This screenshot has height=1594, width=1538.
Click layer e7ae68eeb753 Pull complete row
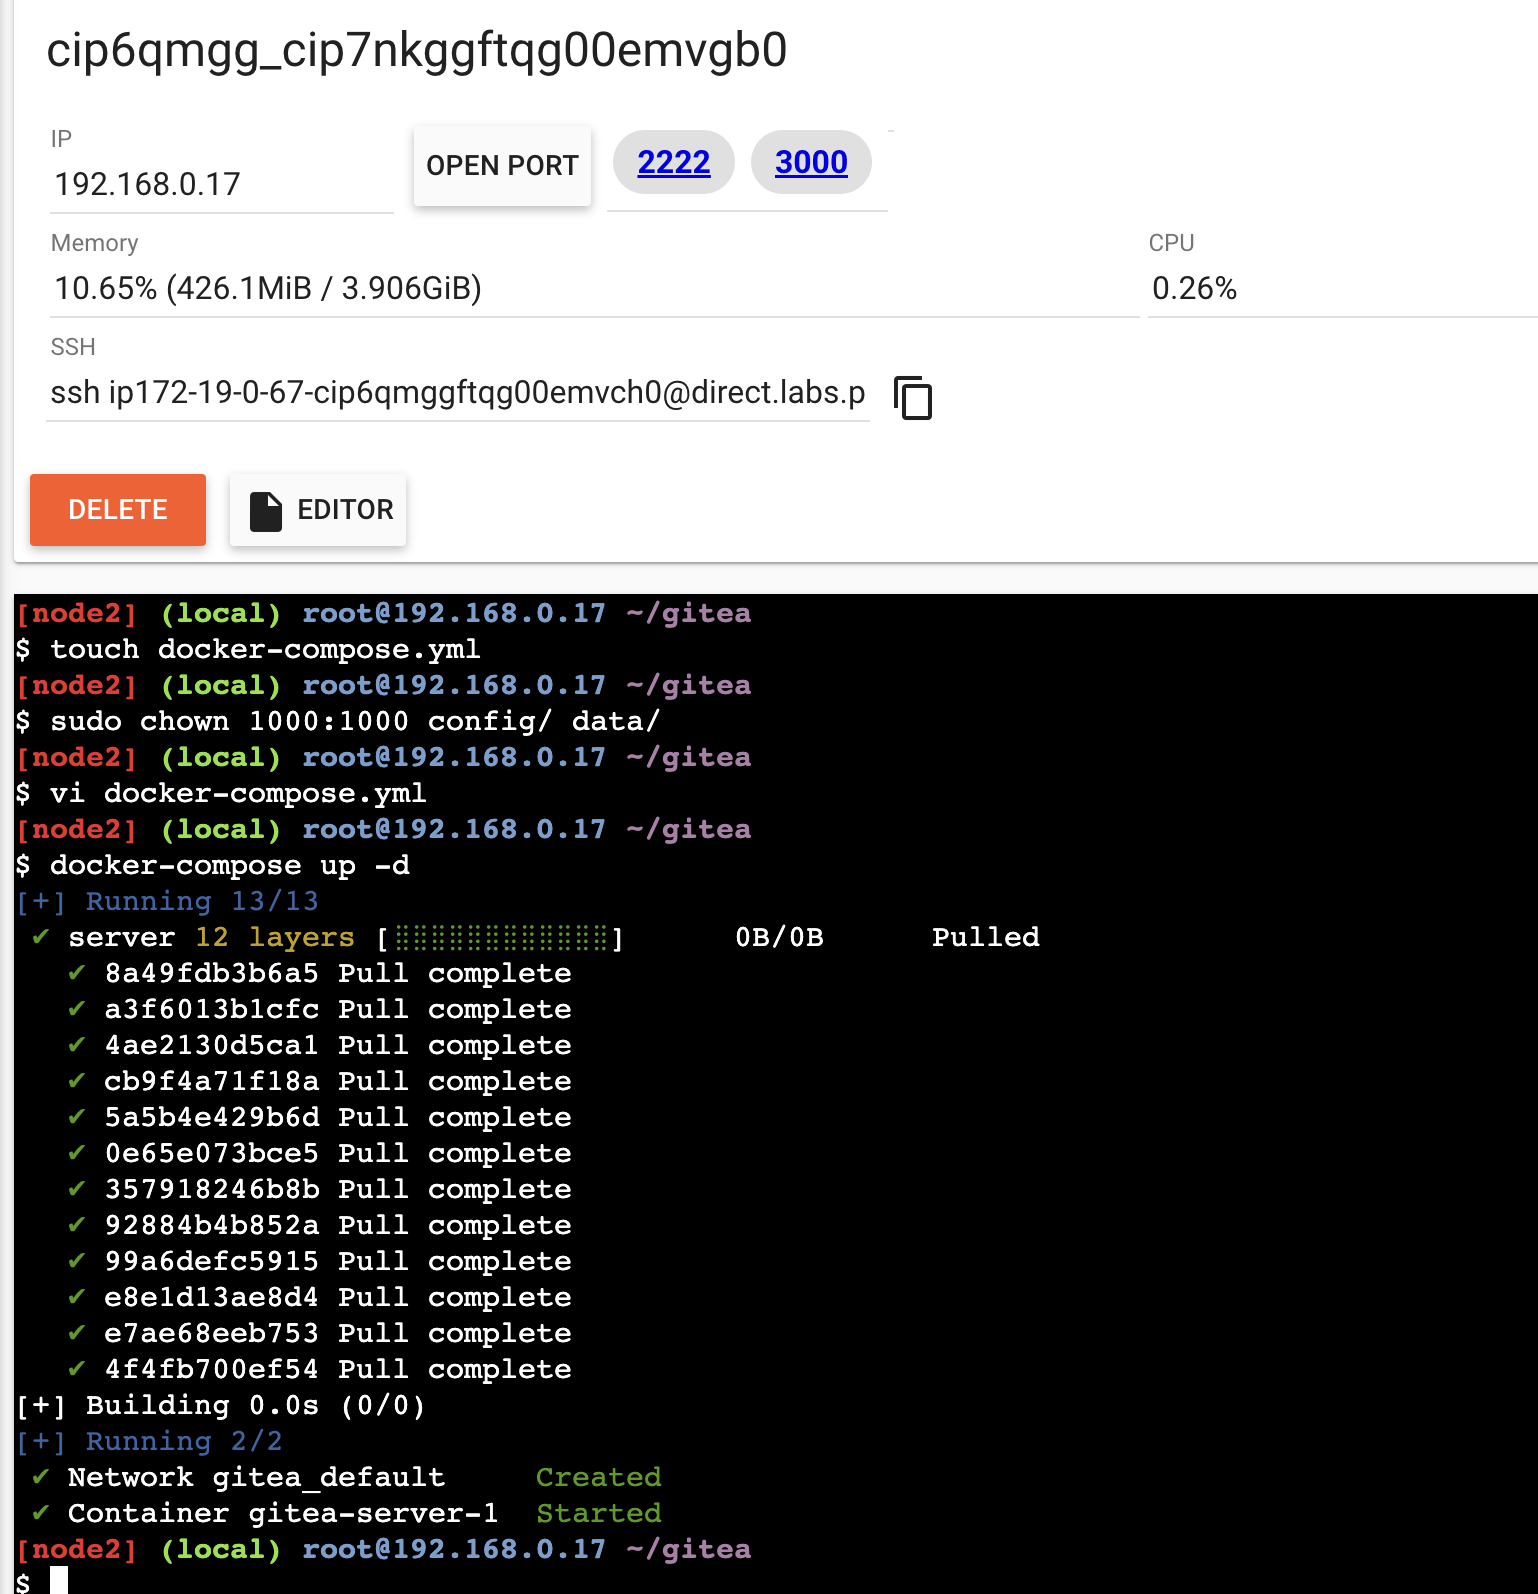point(320,1333)
